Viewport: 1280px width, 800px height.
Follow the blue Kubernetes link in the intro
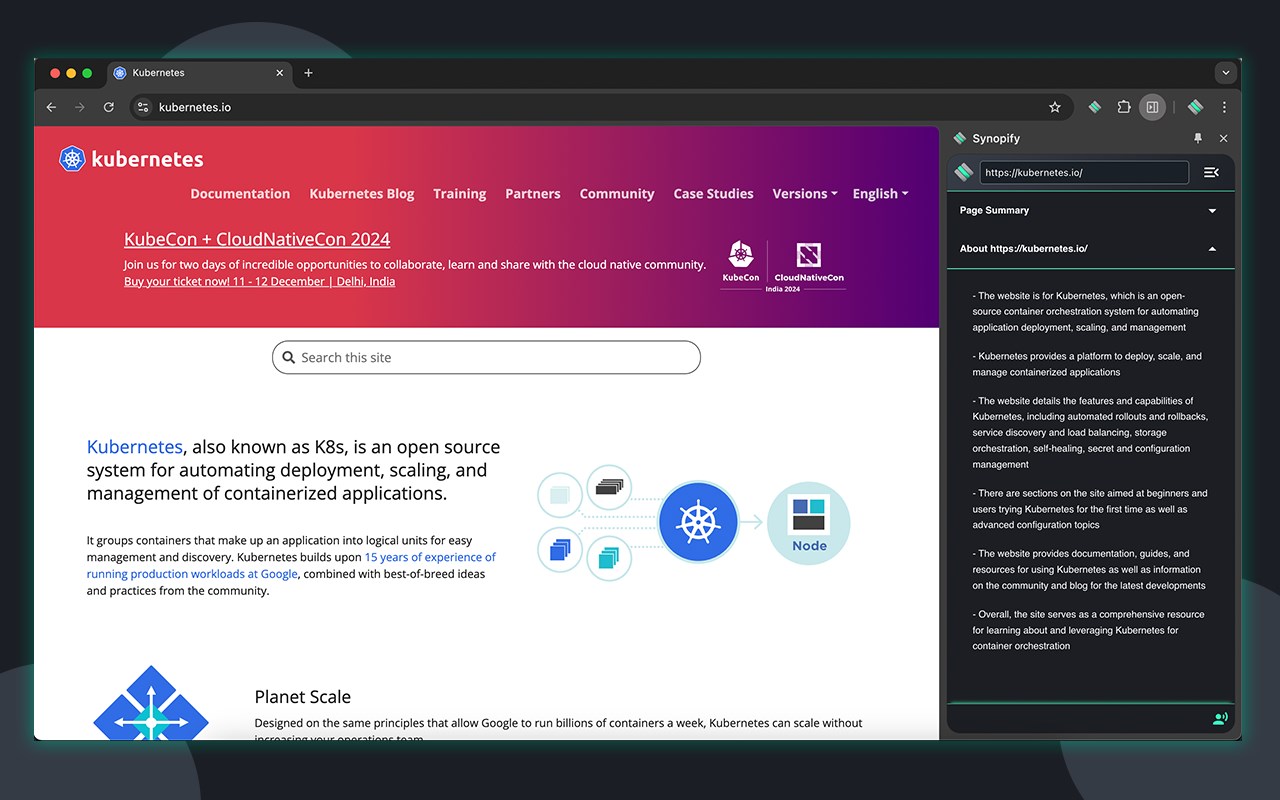pos(135,447)
